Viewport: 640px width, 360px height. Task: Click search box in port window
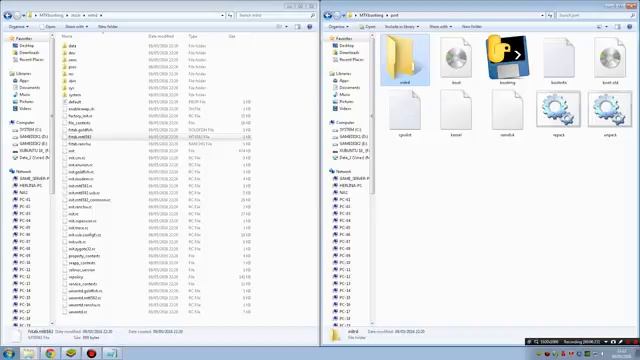point(596,16)
